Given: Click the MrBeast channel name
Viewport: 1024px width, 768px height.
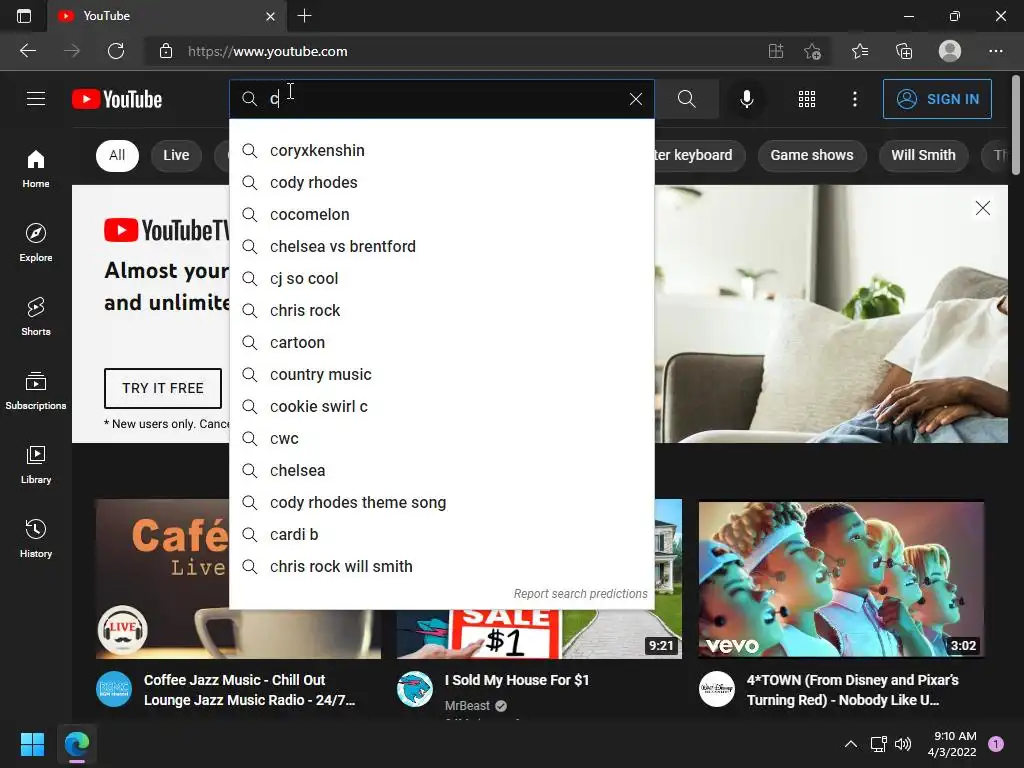Looking at the screenshot, I should pyautogui.click(x=467, y=706).
